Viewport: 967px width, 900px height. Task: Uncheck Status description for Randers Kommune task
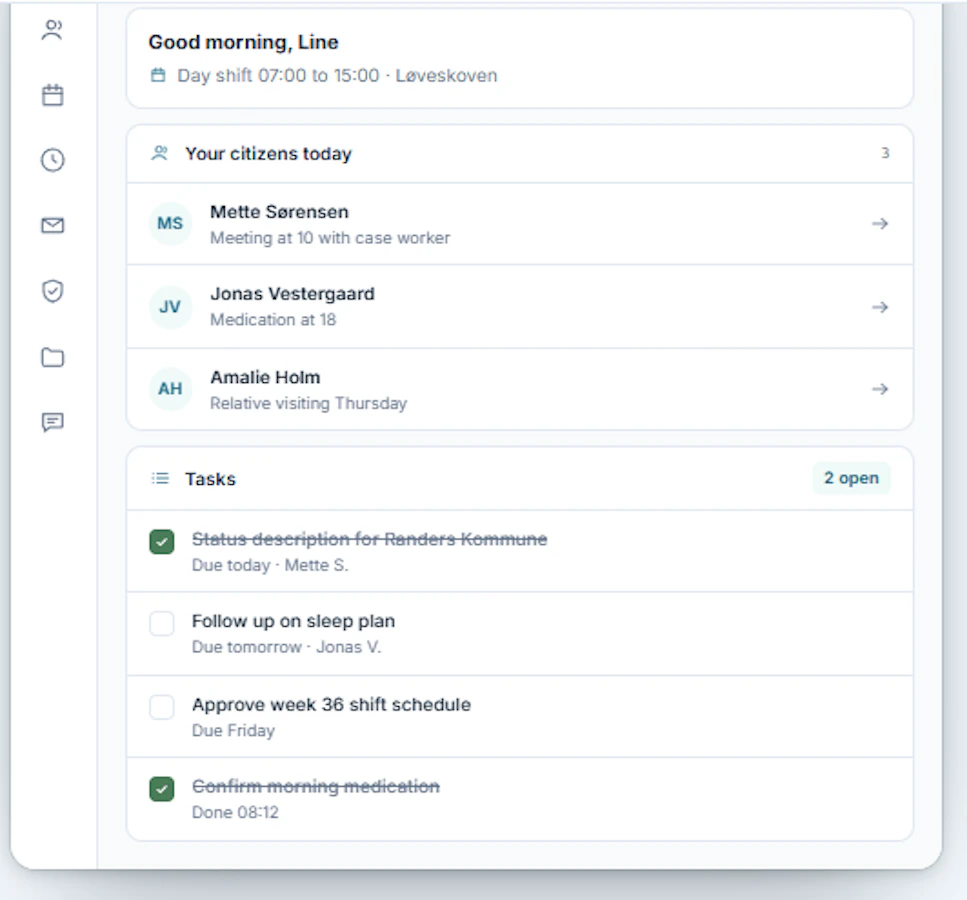[162, 542]
